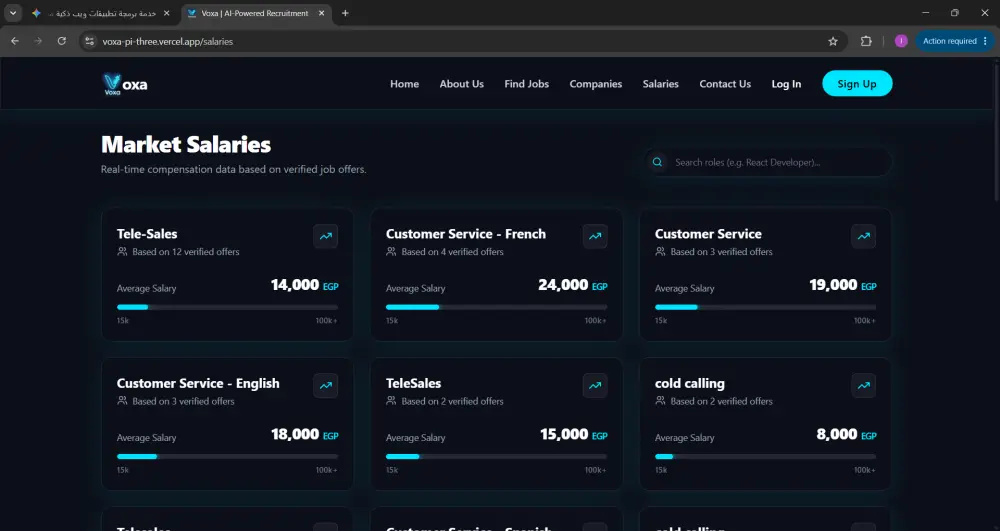Click the trend icon on Tele-Sales card

click(x=325, y=236)
